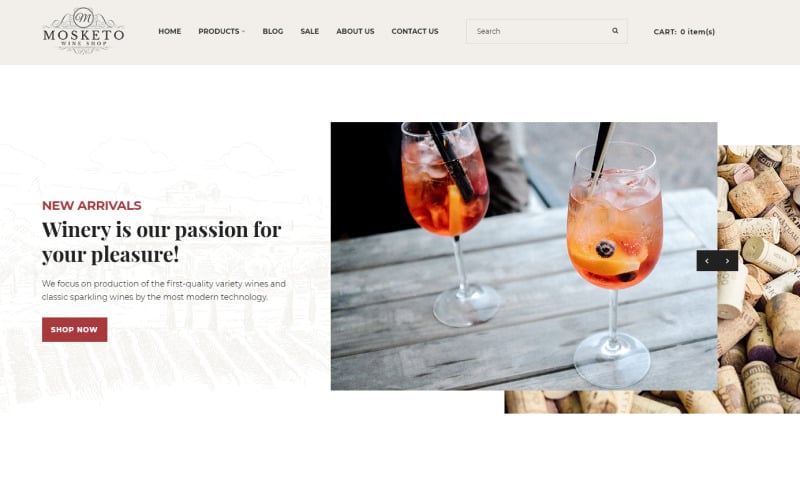This screenshot has height=500, width=800.
Task: Click the first-quality wines description text
Action: click(x=164, y=290)
